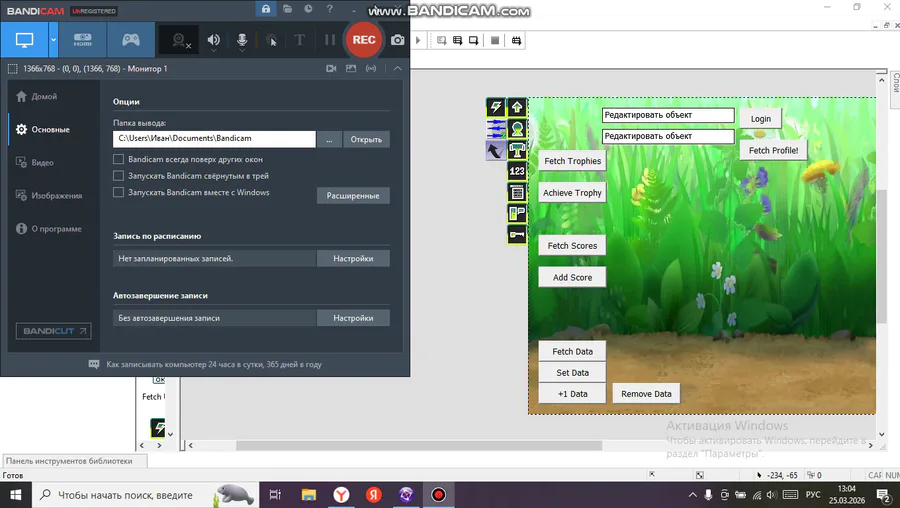900x508 pixels.
Task: Open the Windows Start menu
Action: (15, 495)
